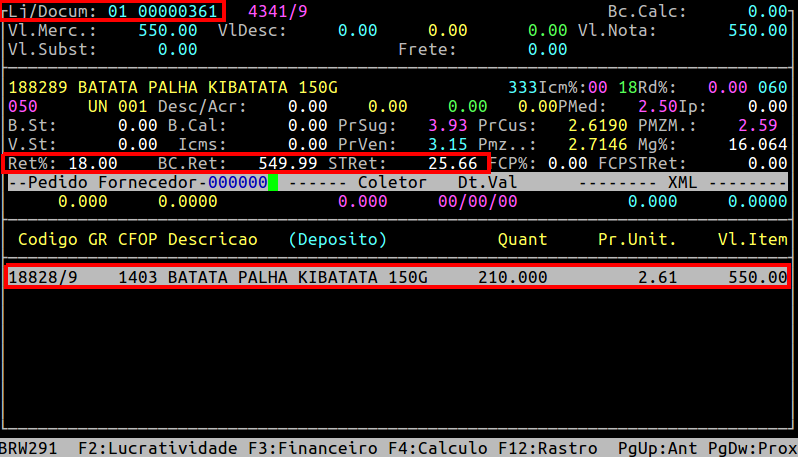798x457 pixels.
Task: Click the Pedido Fornecedor number field
Action: click(237, 183)
